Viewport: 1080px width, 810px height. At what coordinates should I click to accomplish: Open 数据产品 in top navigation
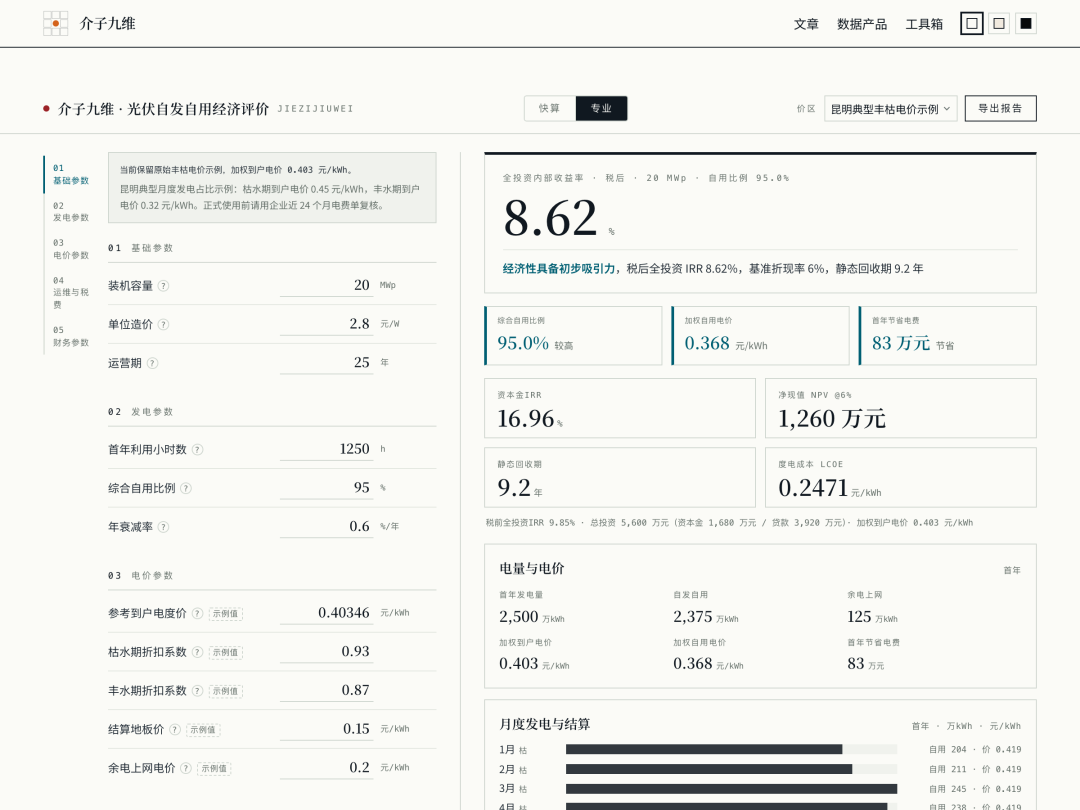click(x=862, y=24)
